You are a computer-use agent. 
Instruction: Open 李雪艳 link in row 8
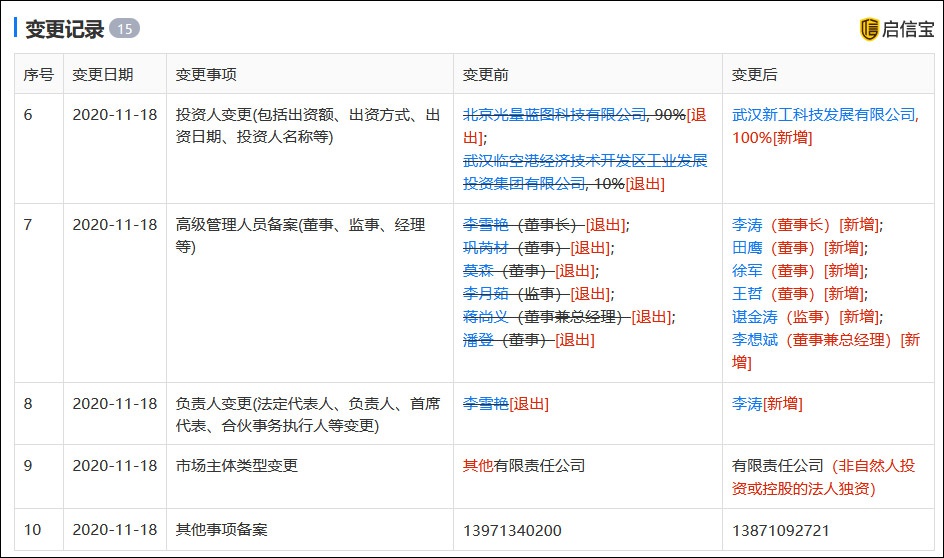[485, 403]
